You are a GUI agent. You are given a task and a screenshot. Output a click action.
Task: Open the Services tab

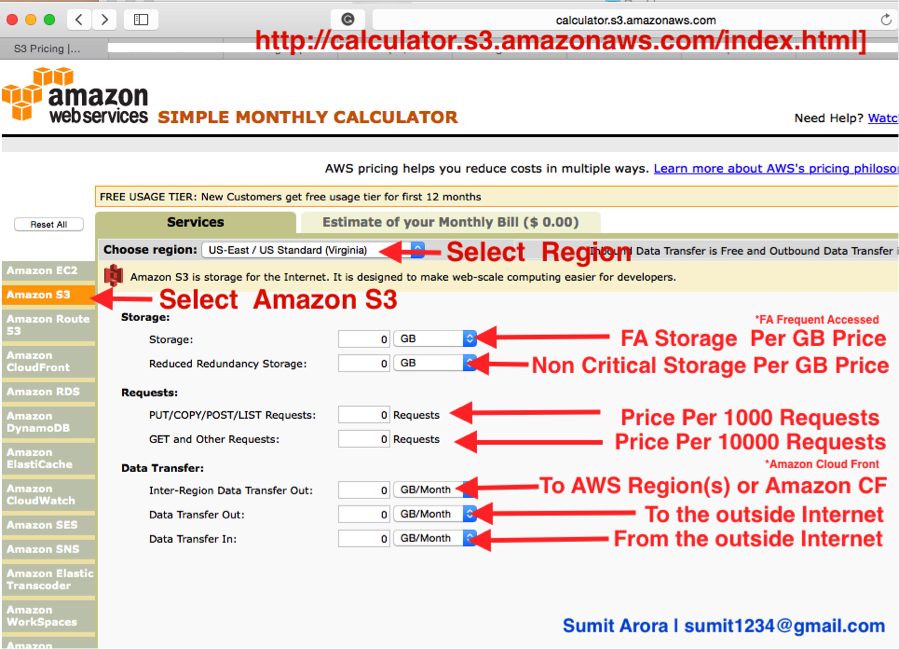coord(196,222)
